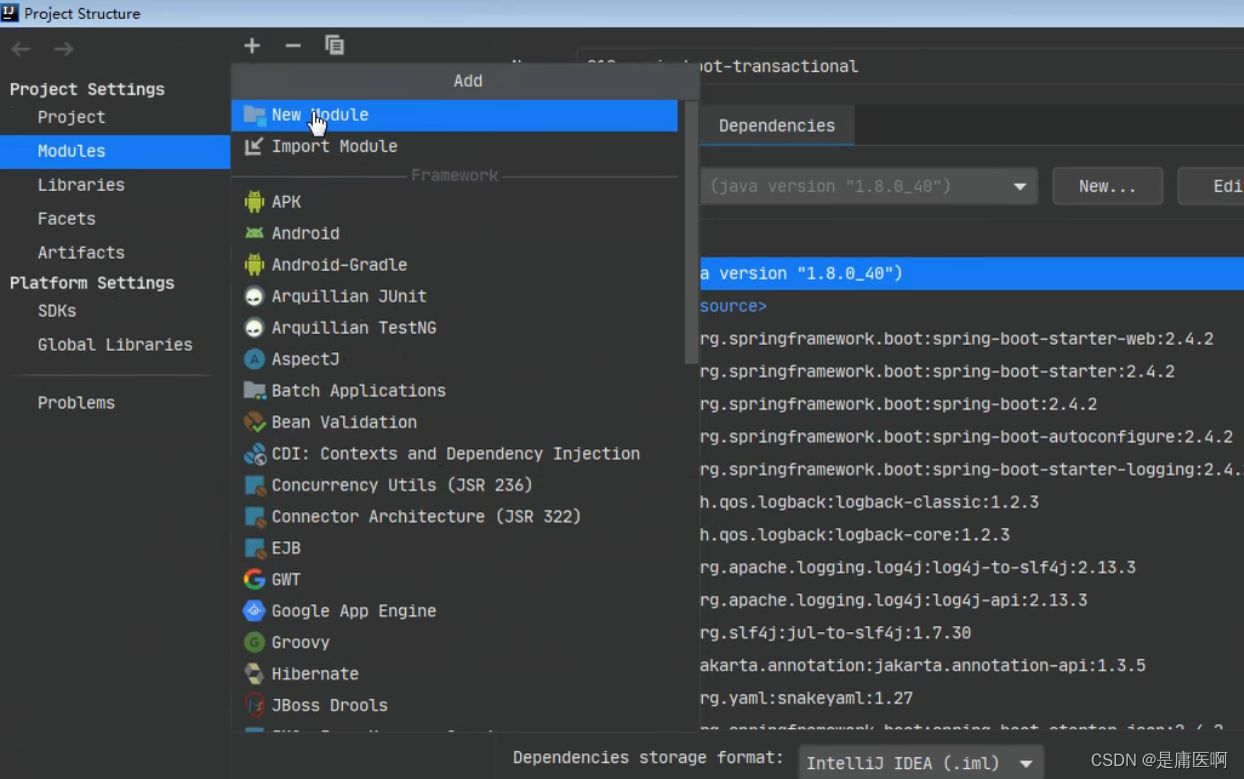Screen dimensions: 1244x779
Task: Choose Android-Gradle framework label
Action: click(339, 265)
